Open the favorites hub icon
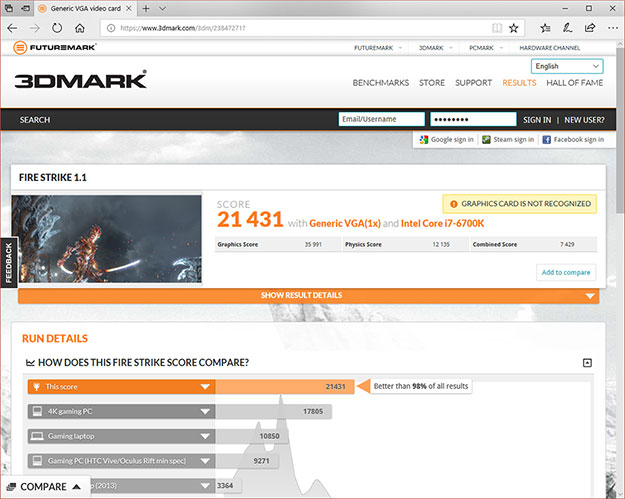 [545, 28]
